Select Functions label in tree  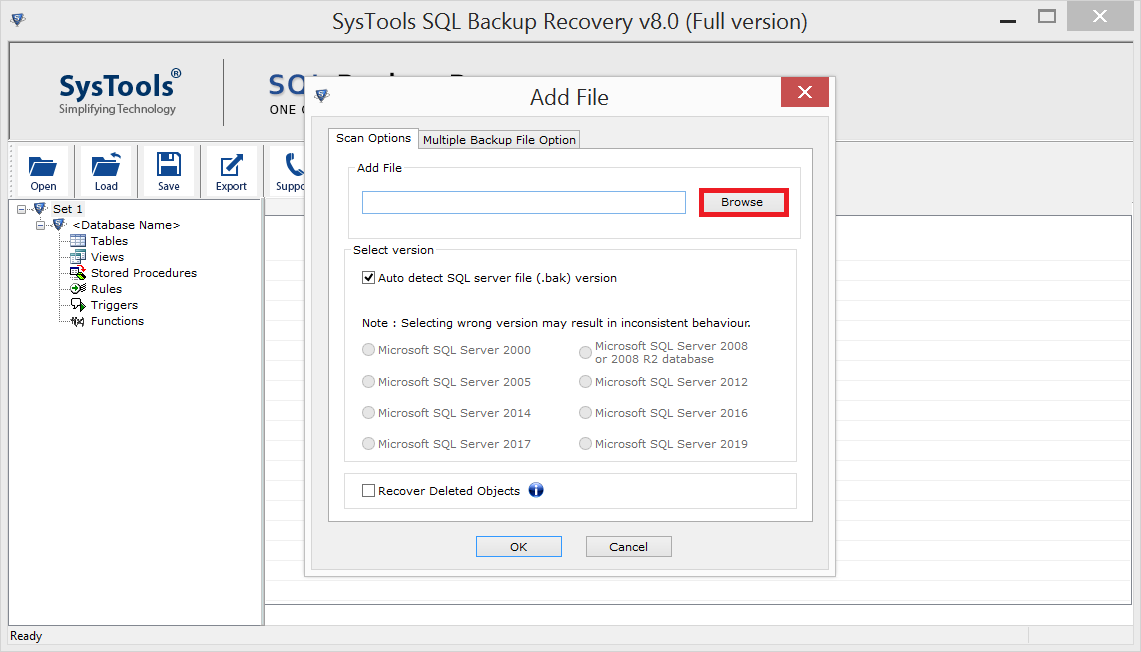coord(117,321)
